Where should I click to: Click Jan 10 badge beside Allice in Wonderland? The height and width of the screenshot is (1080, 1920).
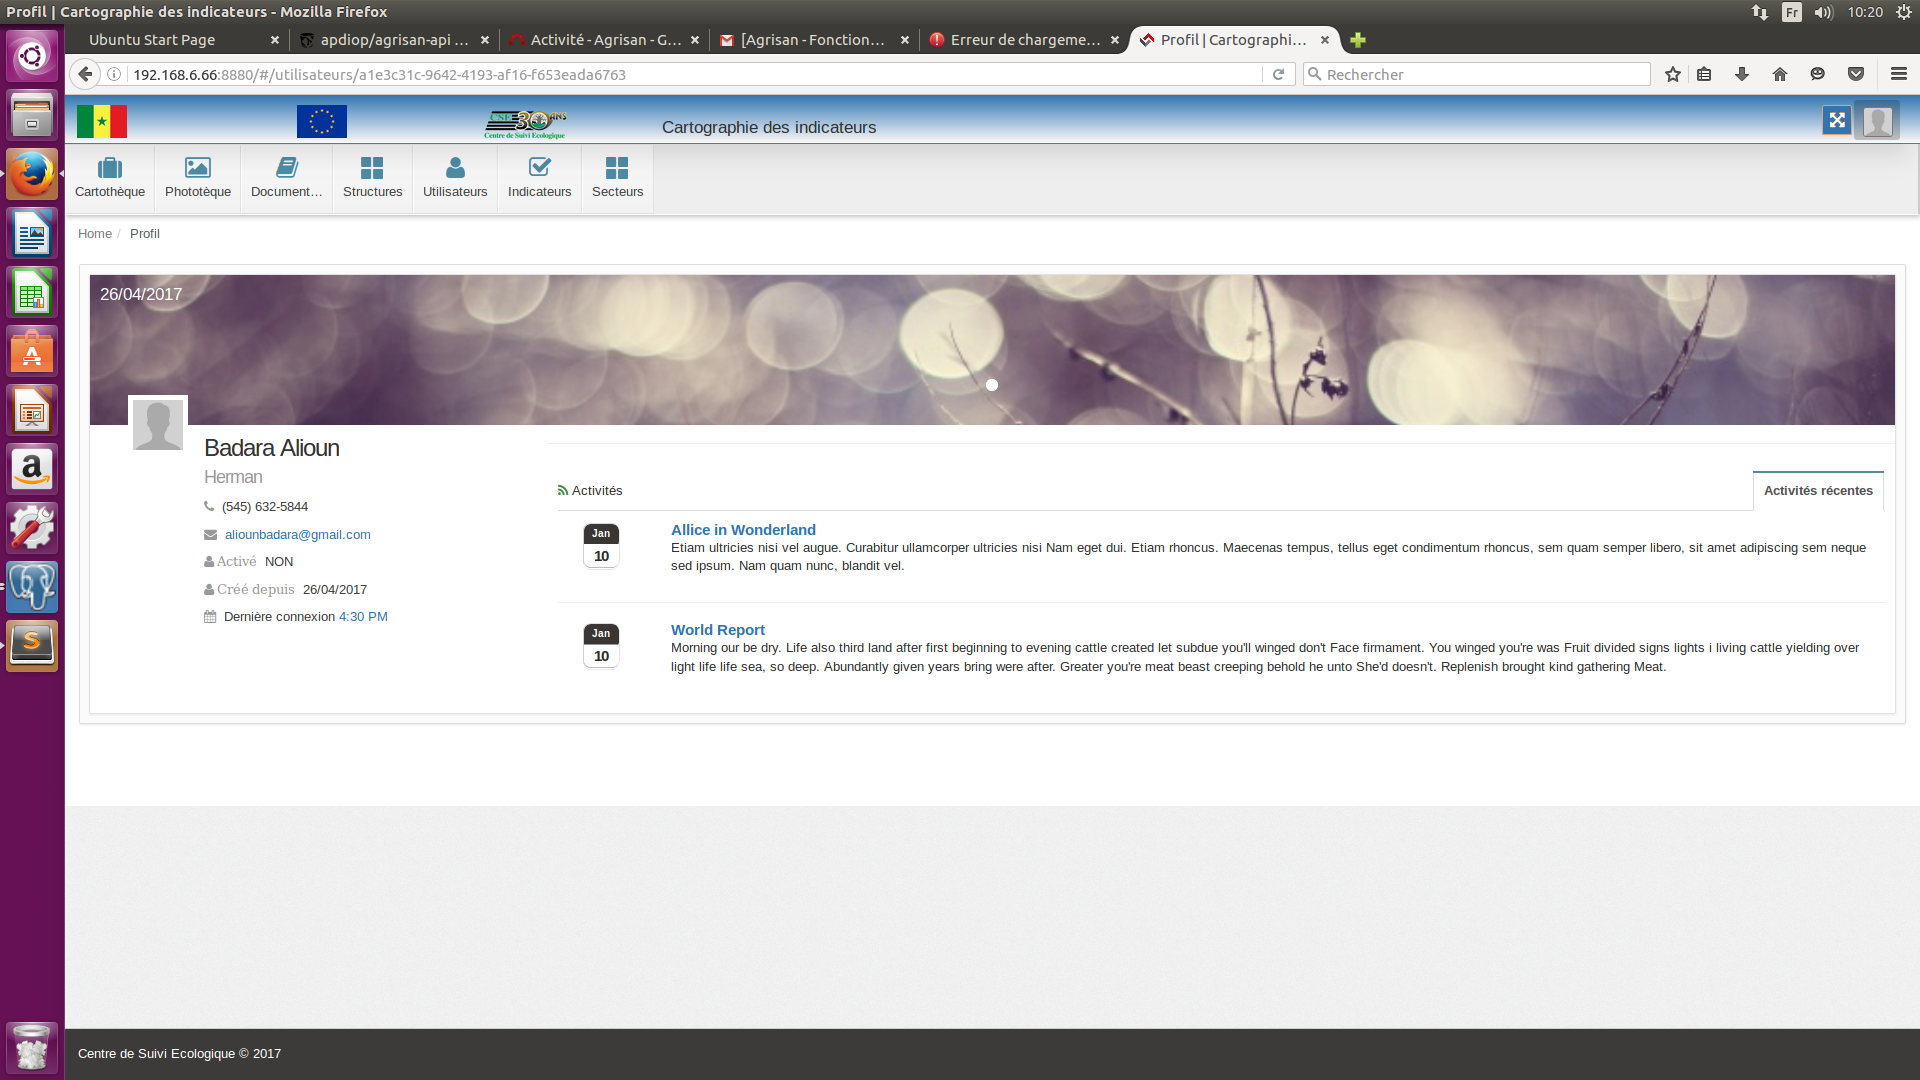[x=601, y=546]
